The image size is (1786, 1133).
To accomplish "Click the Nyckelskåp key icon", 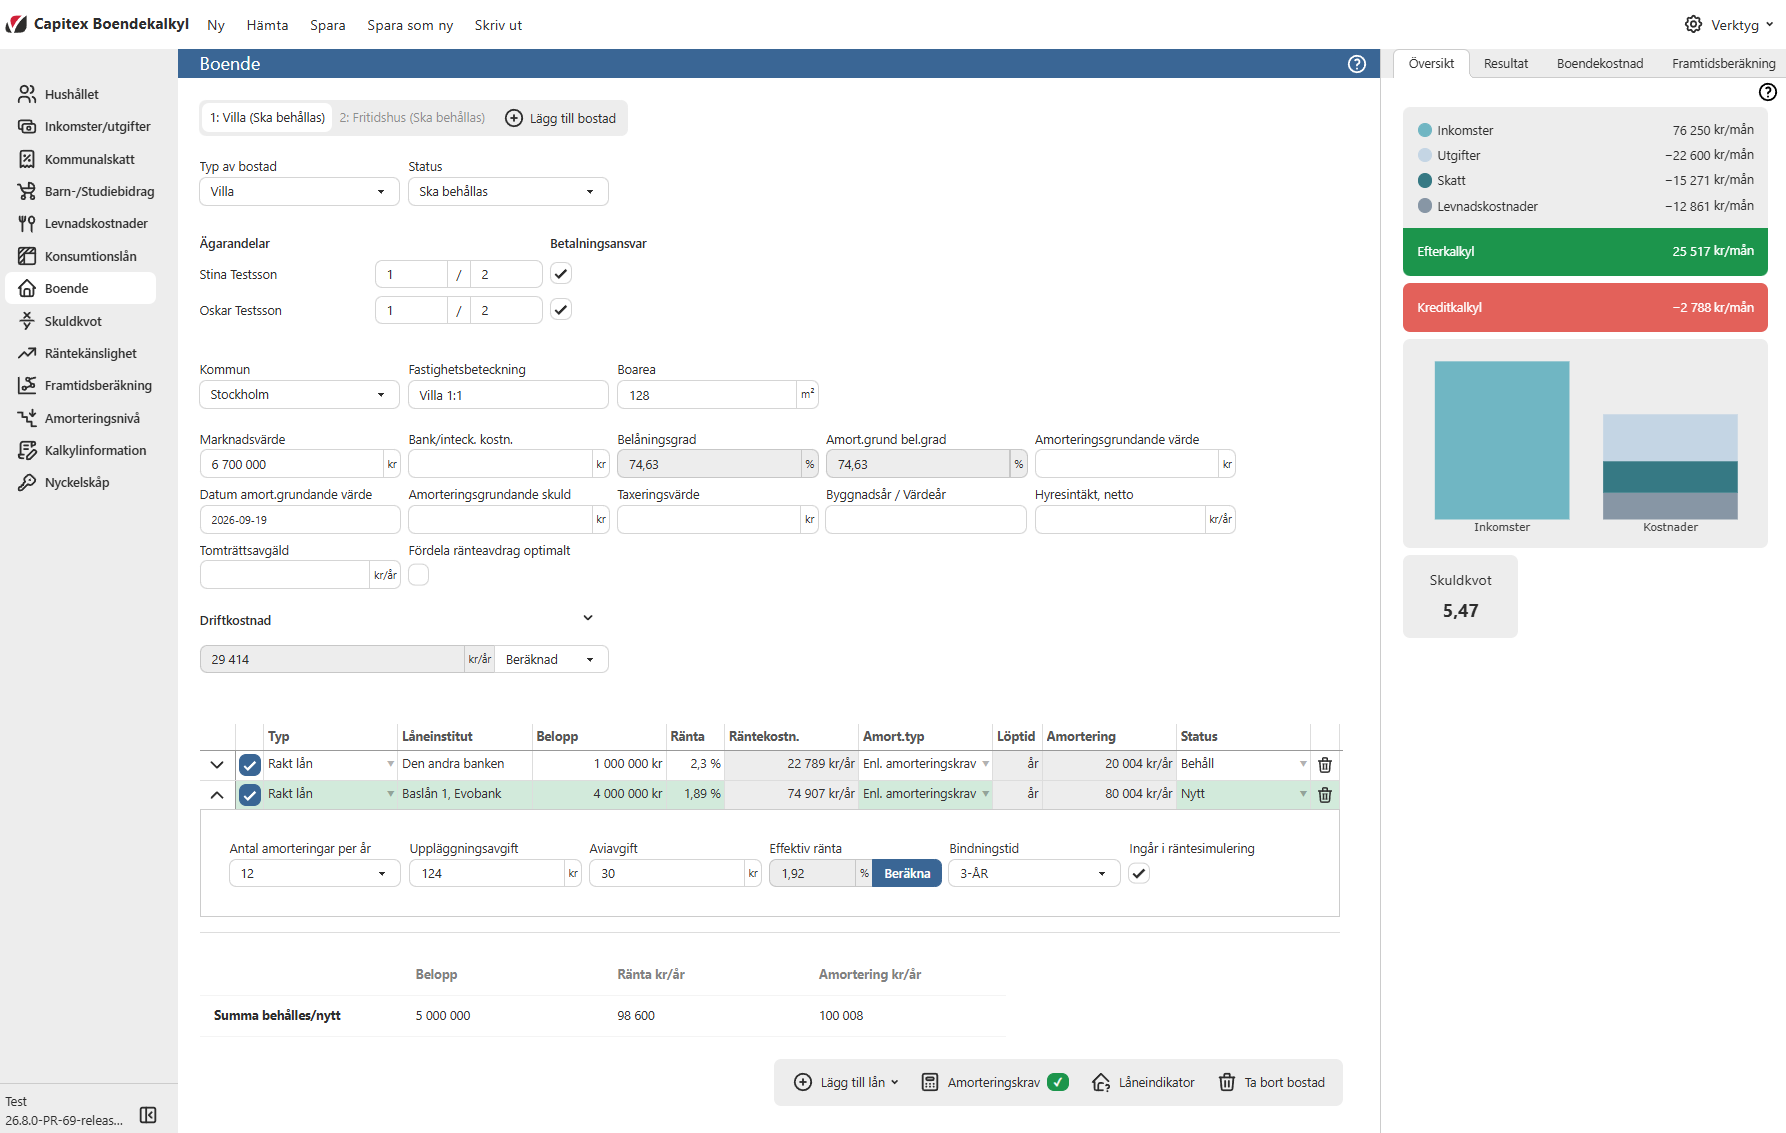I will [x=27, y=482].
